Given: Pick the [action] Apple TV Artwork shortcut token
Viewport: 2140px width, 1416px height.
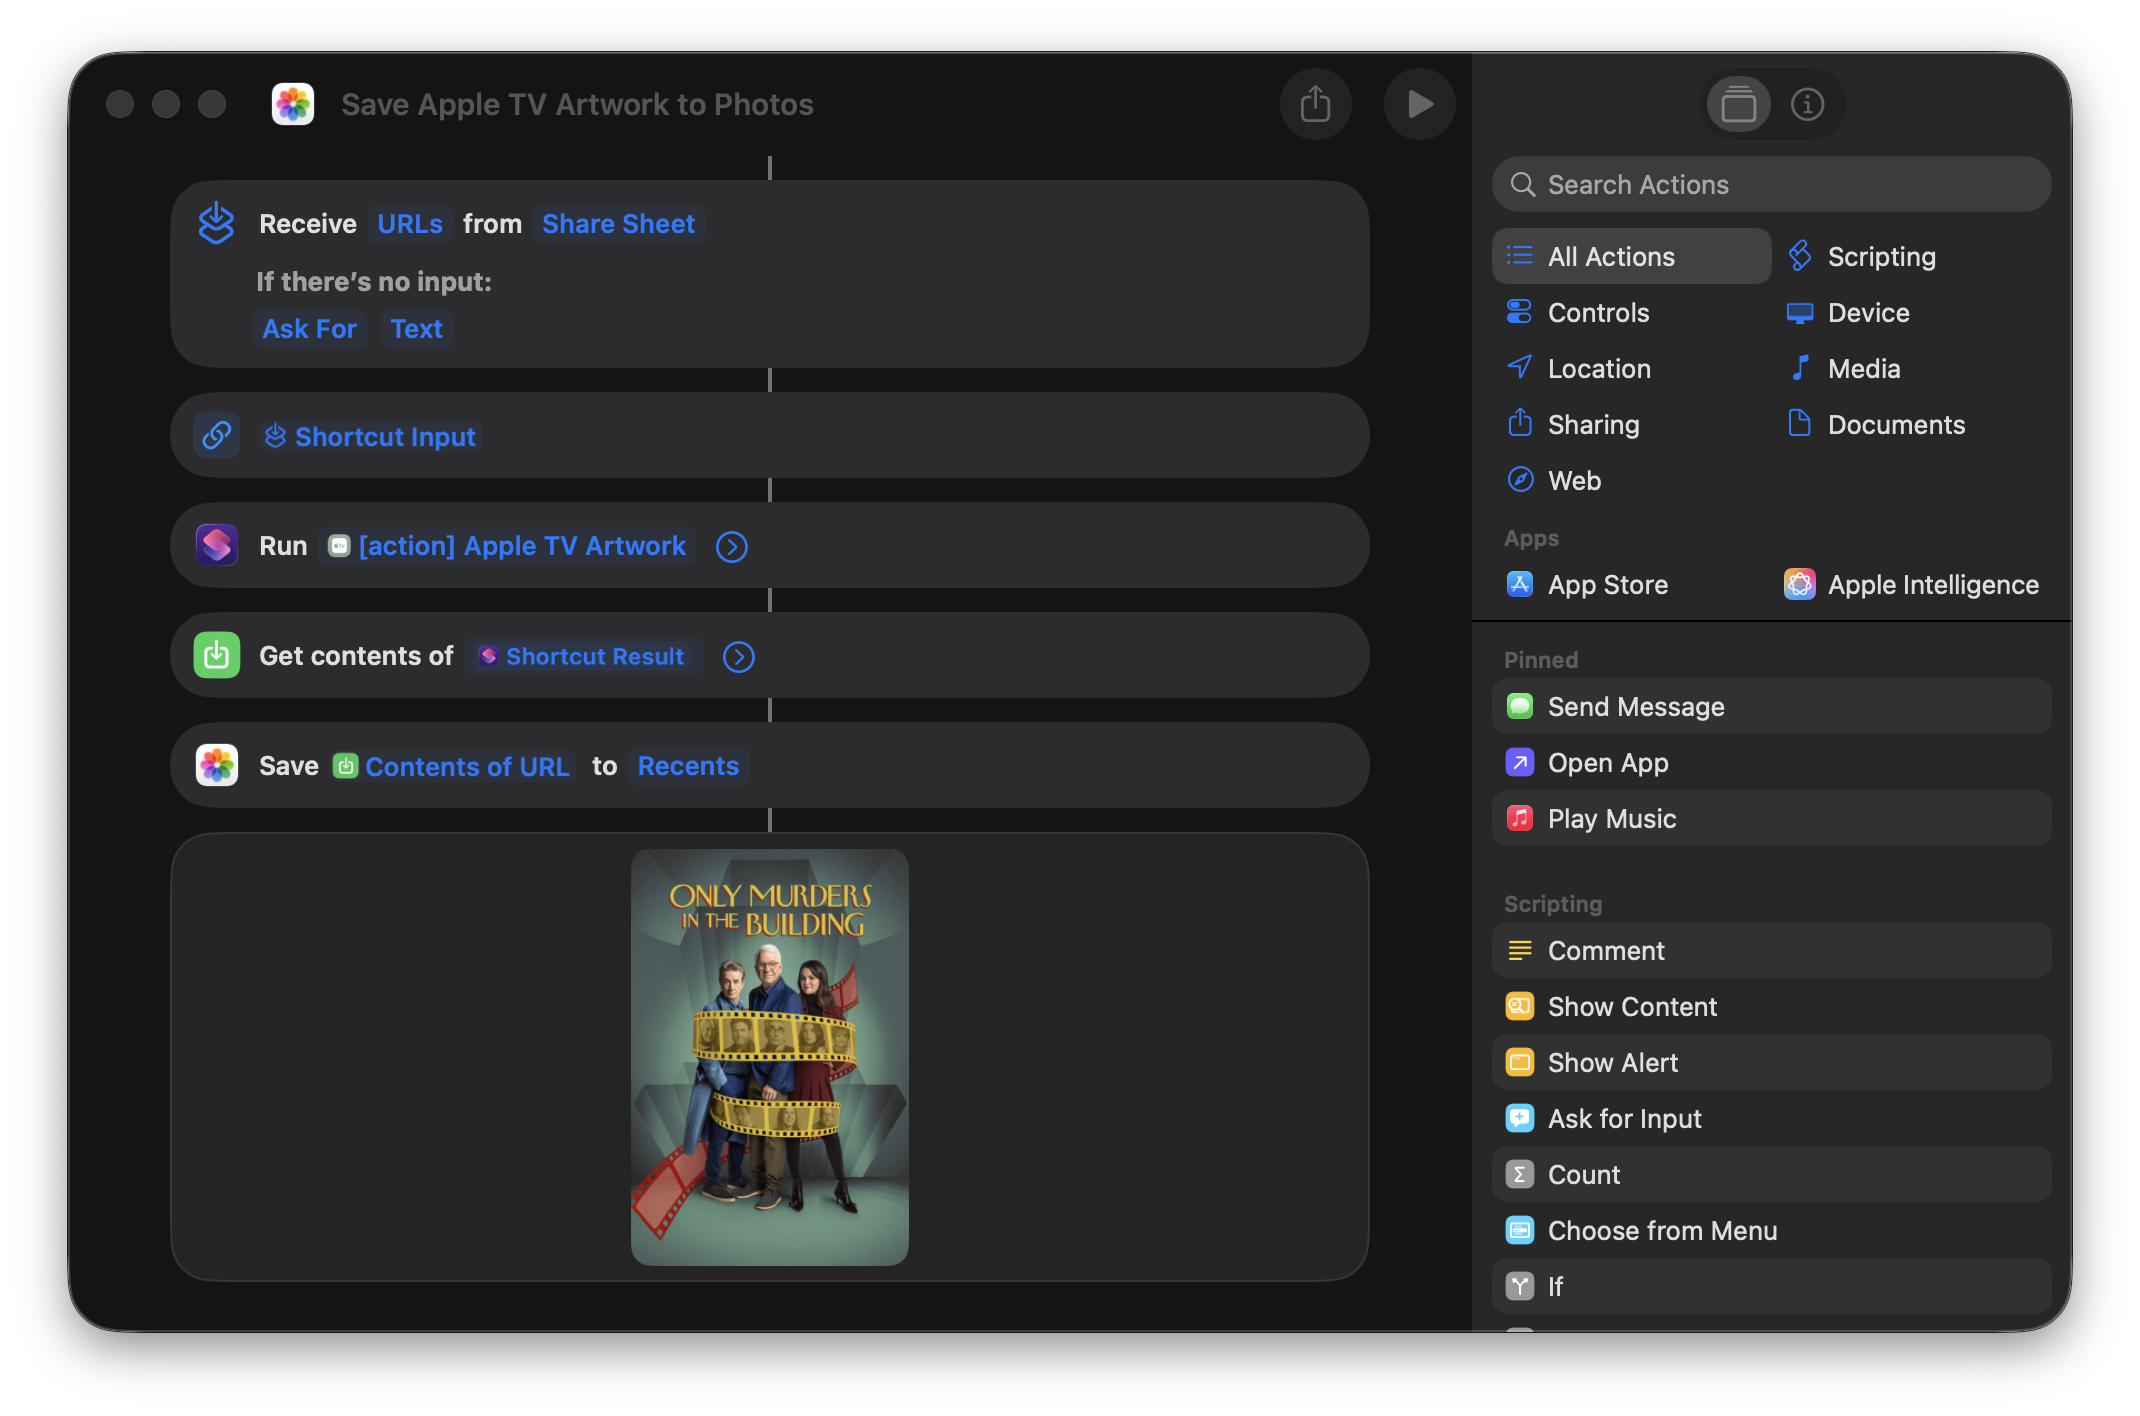Looking at the screenshot, I should (x=508, y=546).
